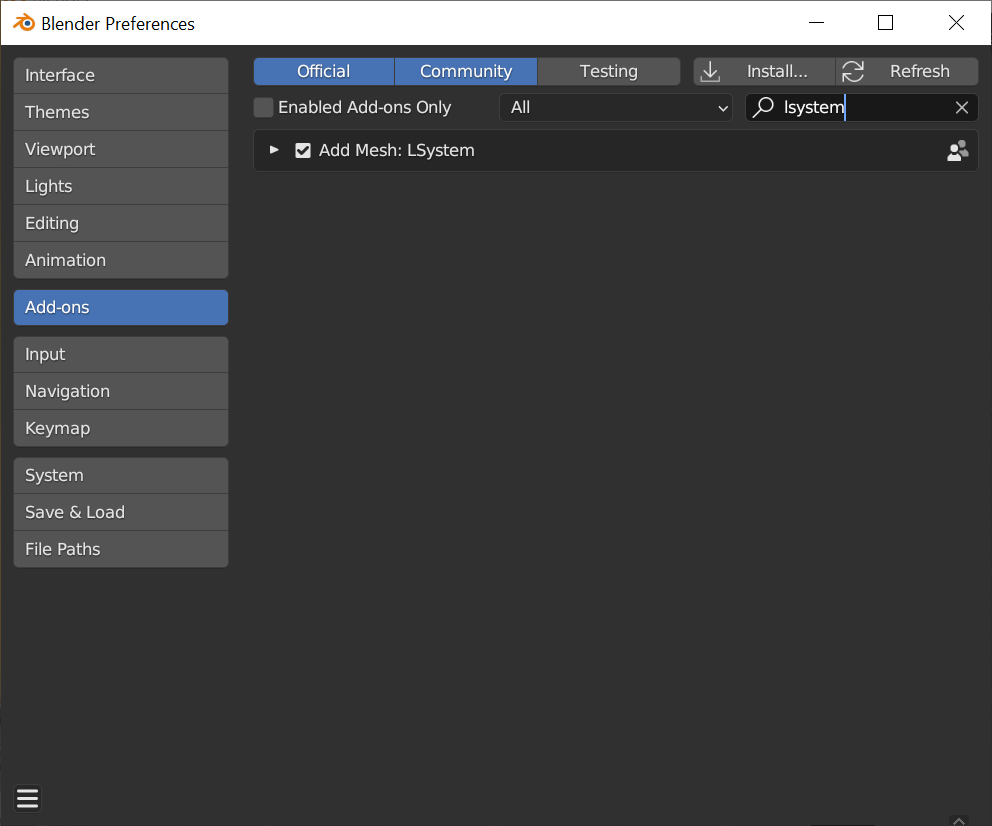Select the Save & Load preferences section
Image resolution: width=992 pixels, height=826 pixels.
pos(120,512)
